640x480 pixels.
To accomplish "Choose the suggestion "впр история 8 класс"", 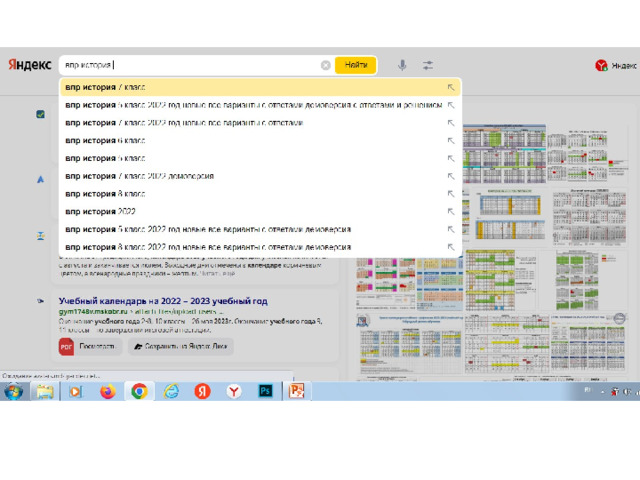I will [x=260, y=194].
